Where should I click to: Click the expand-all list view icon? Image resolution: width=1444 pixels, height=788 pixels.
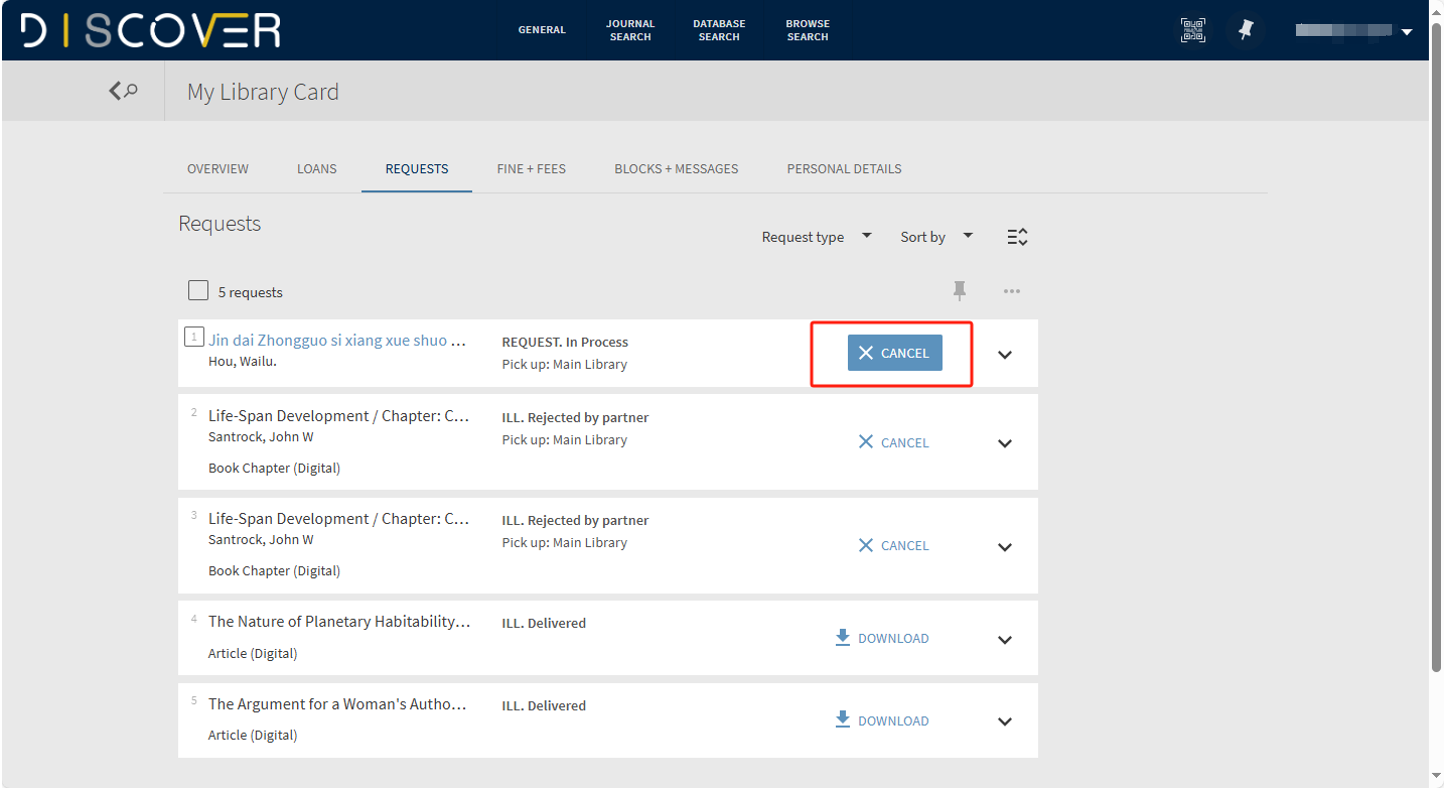click(x=1017, y=237)
